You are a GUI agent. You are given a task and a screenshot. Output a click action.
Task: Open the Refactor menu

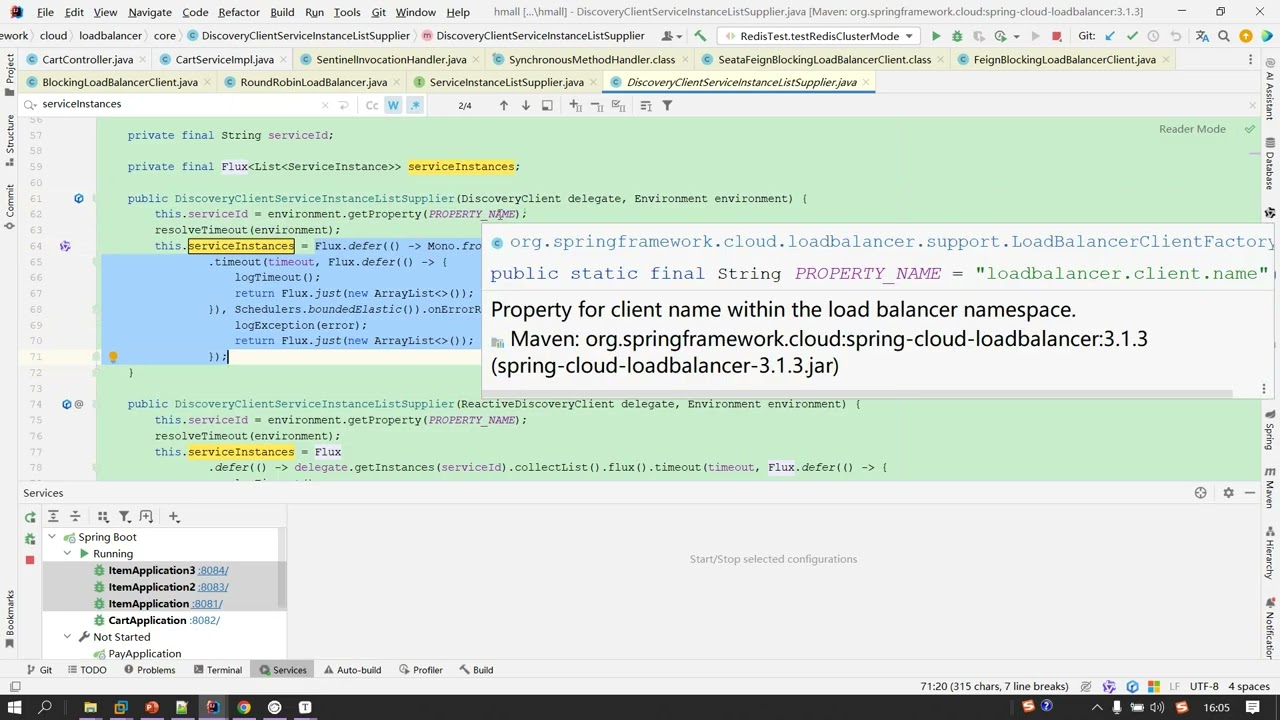(x=239, y=12)
